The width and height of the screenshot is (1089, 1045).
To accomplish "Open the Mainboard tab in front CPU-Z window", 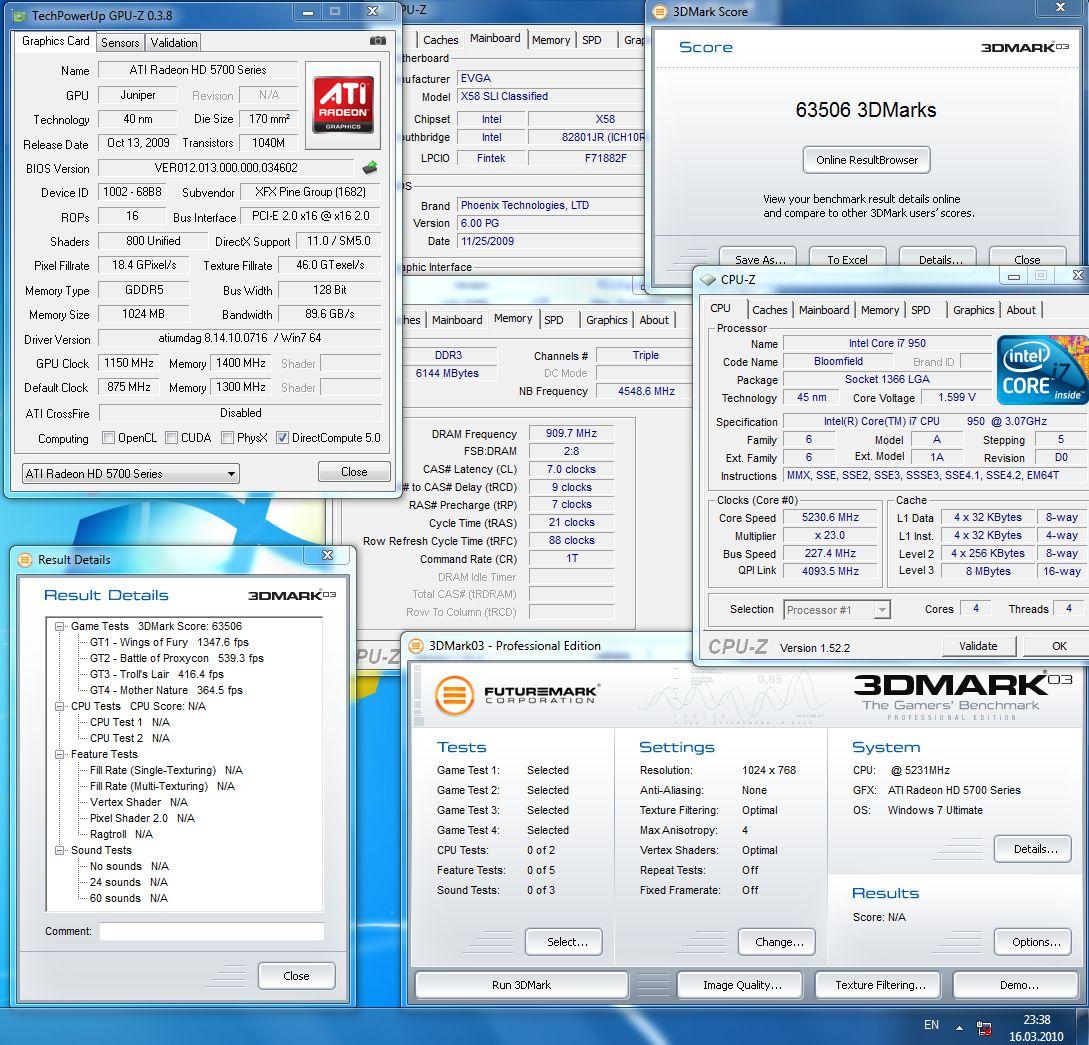I will point(824,310).
